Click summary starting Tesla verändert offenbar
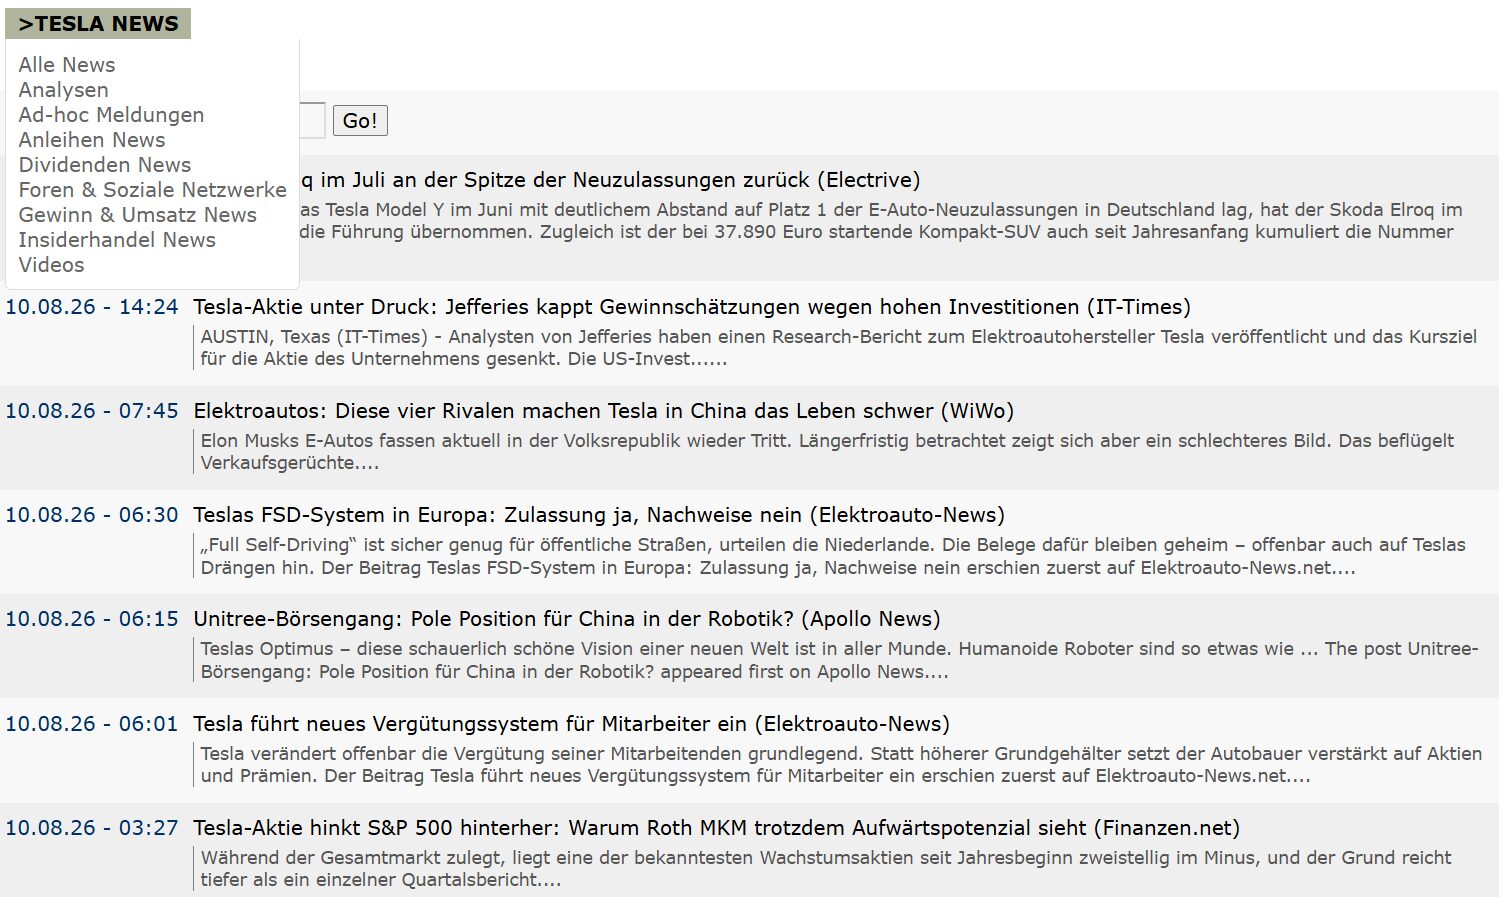Screen dimensions: 1505x897 [x=841, y=765]
